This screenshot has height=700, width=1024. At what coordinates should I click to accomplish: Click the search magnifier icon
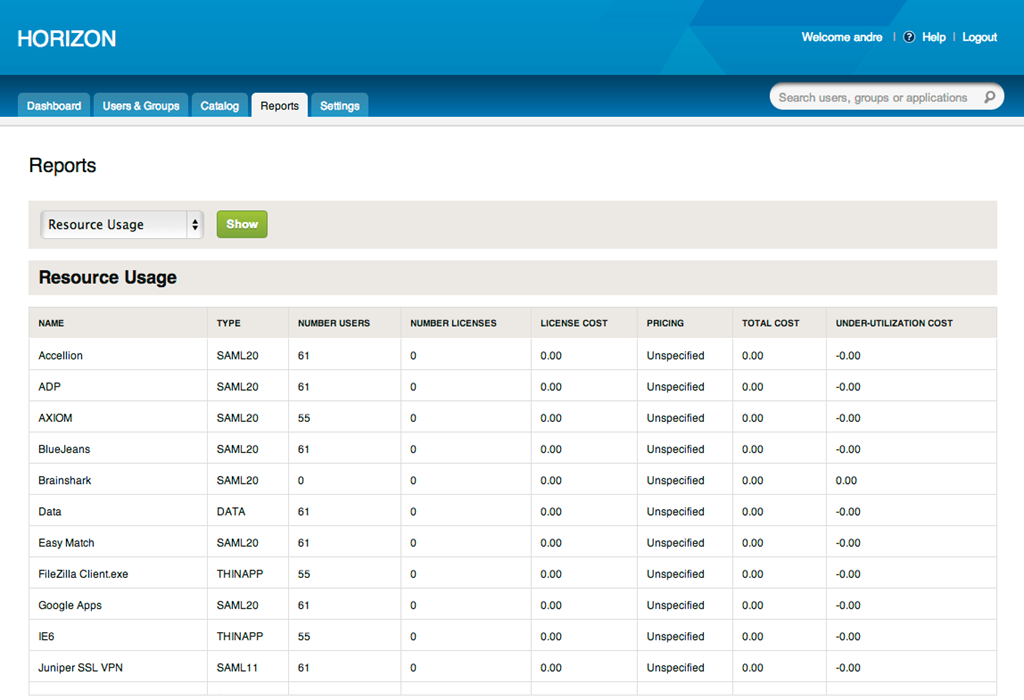point(989,97)
